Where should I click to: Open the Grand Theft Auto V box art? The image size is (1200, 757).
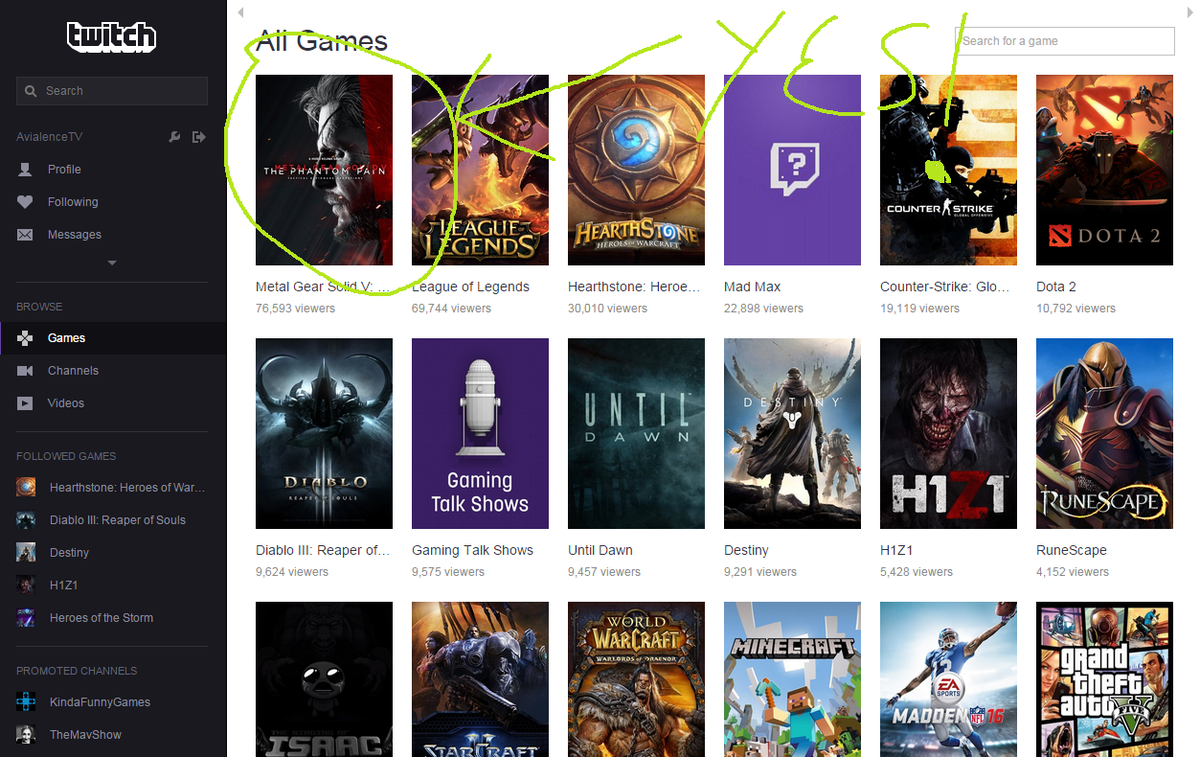(1104, 679)
